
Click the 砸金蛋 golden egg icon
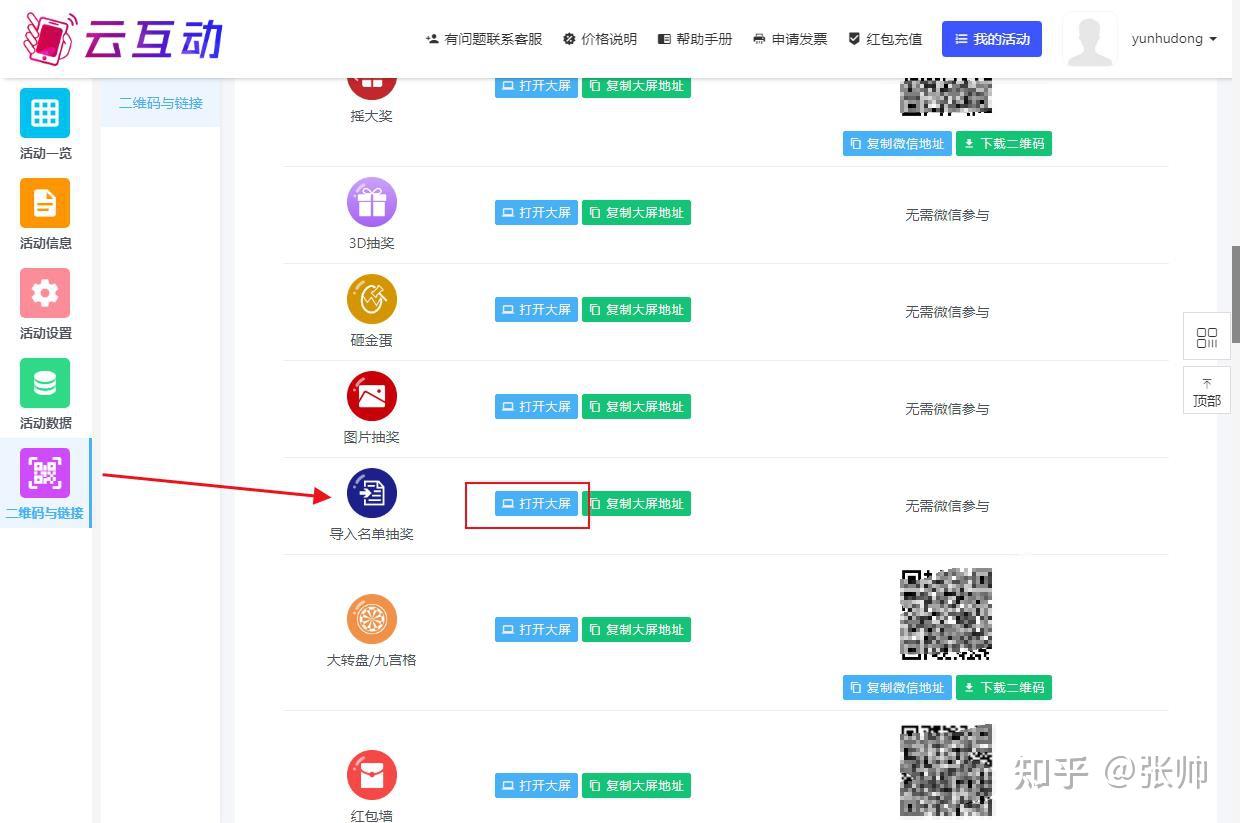371,299
